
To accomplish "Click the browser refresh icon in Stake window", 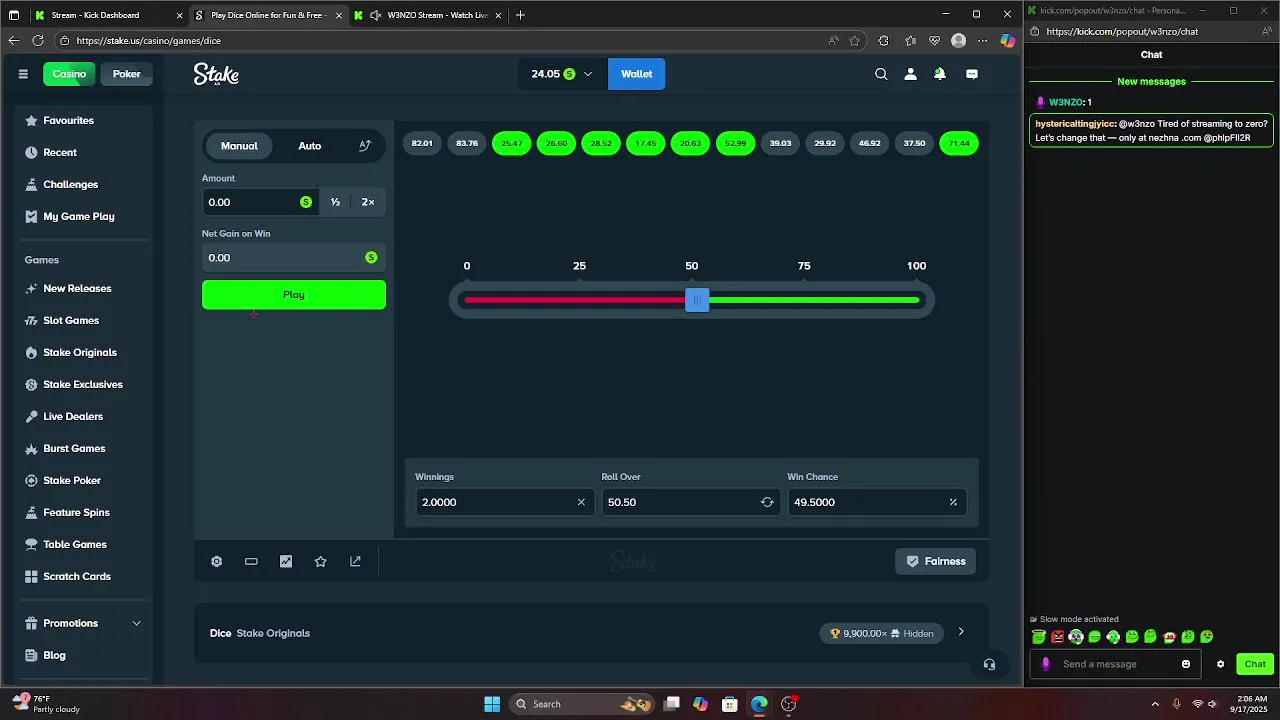I will click(x=38, y=41).
